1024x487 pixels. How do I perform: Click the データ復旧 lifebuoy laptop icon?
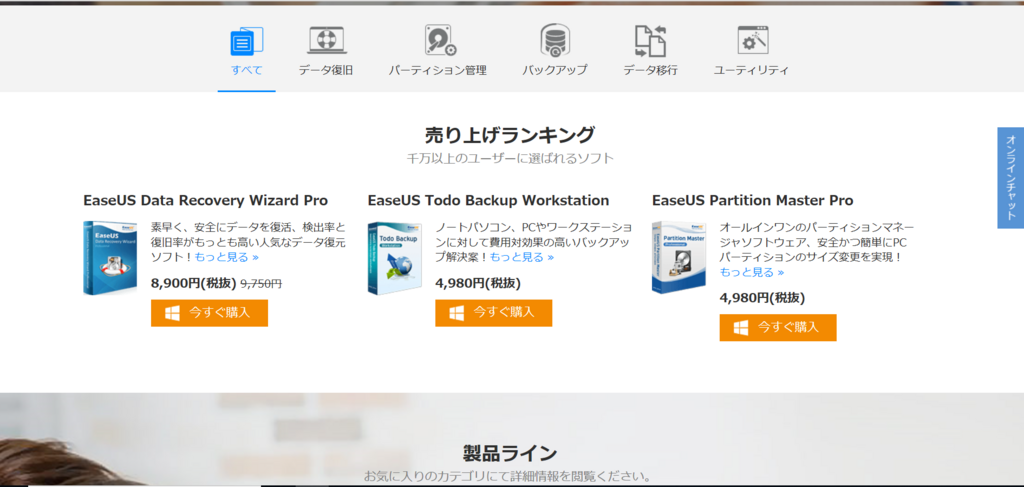click(x=327, y=40)
